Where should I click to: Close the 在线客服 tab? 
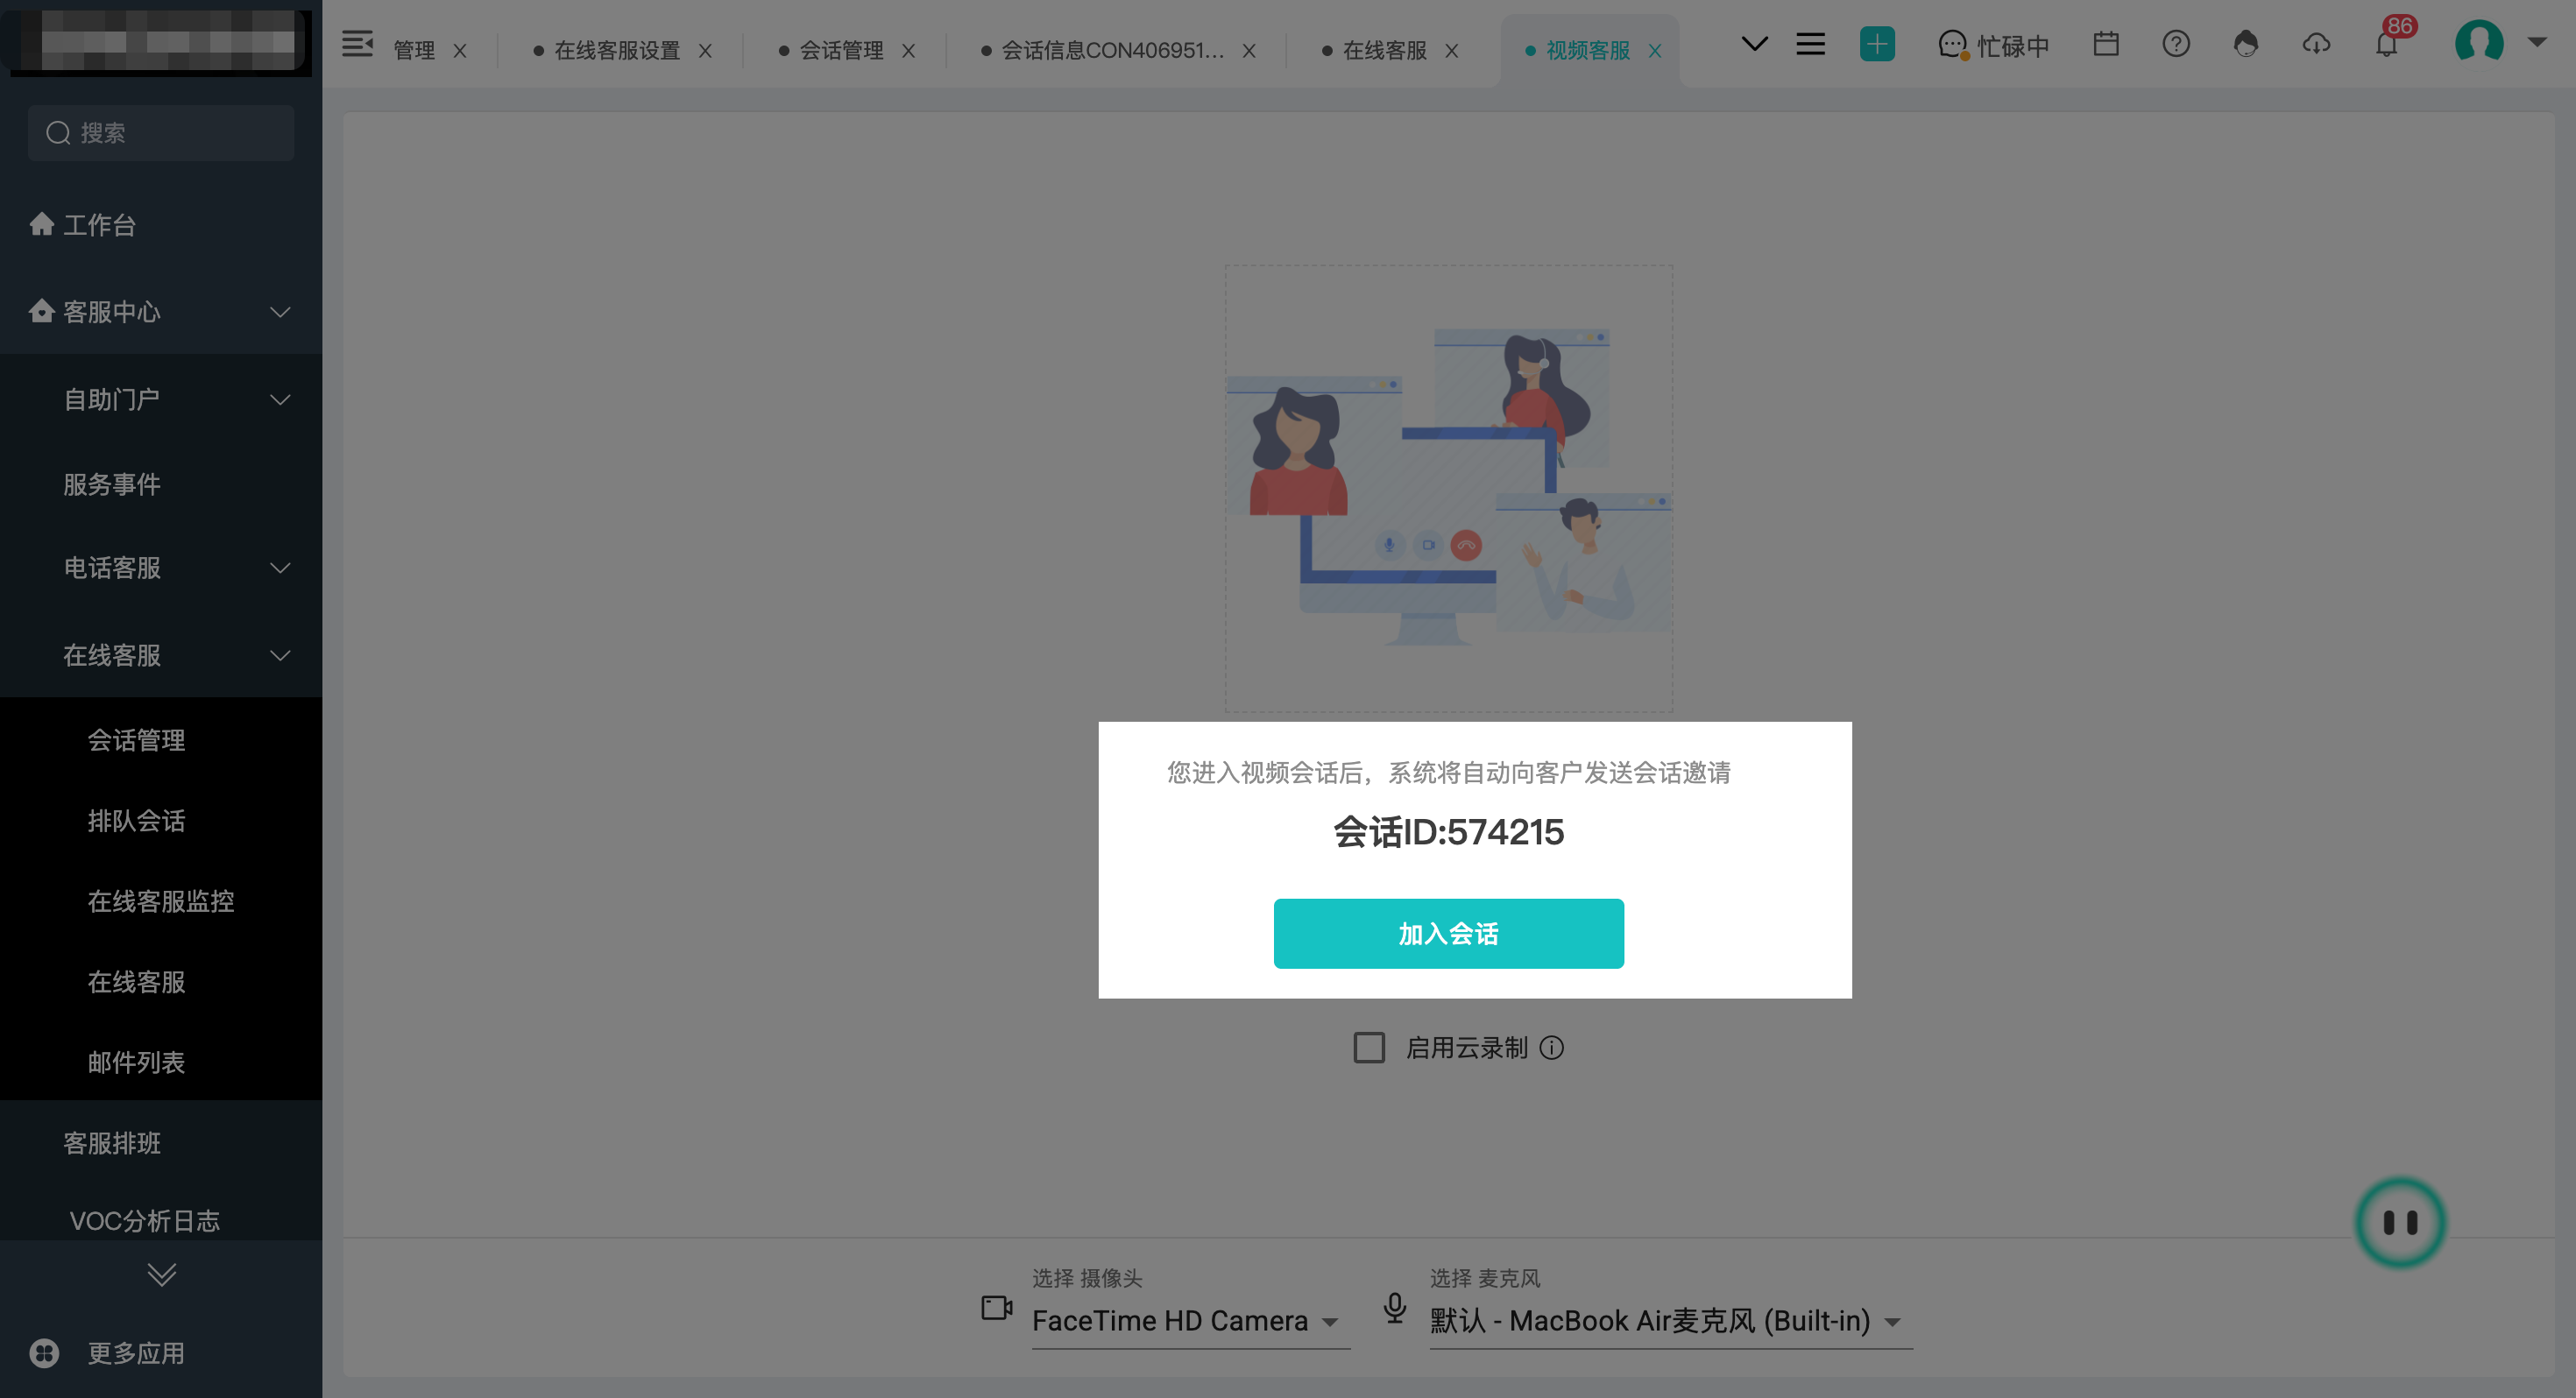1452,50
